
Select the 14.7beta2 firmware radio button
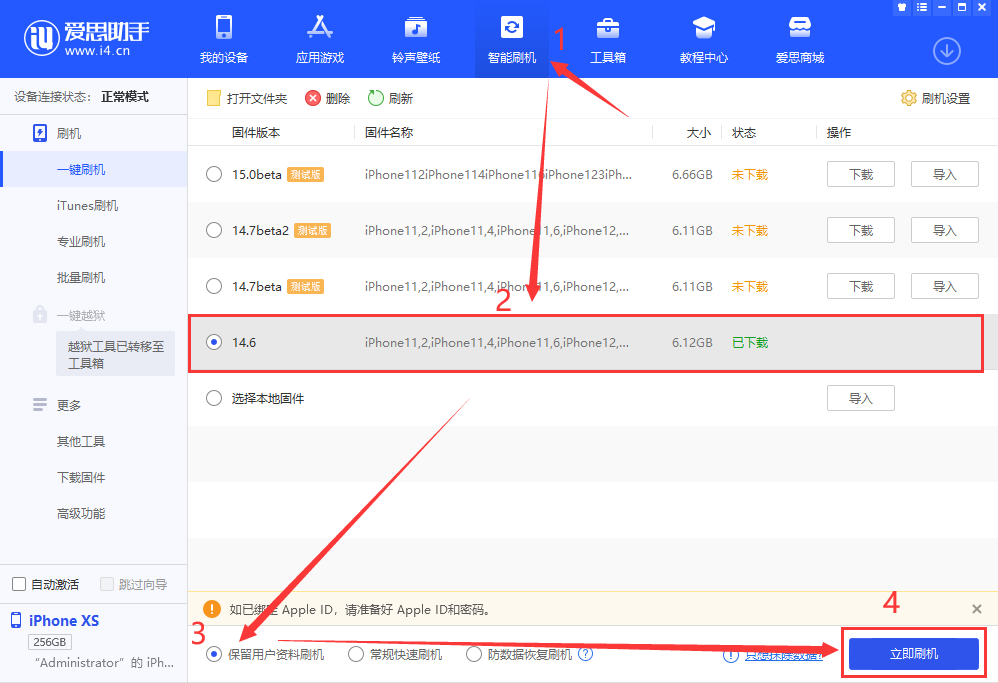213,230
